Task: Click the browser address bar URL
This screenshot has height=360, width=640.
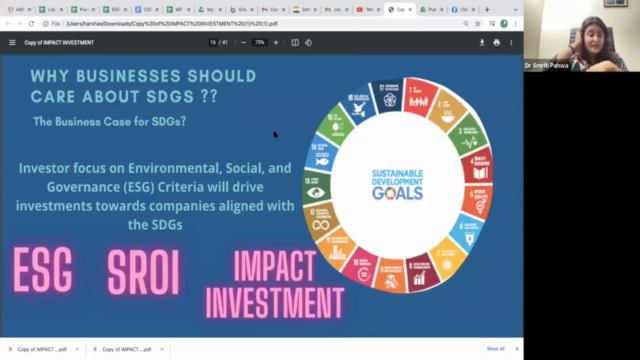Action: pyautogui.click(x=172, y=24)
